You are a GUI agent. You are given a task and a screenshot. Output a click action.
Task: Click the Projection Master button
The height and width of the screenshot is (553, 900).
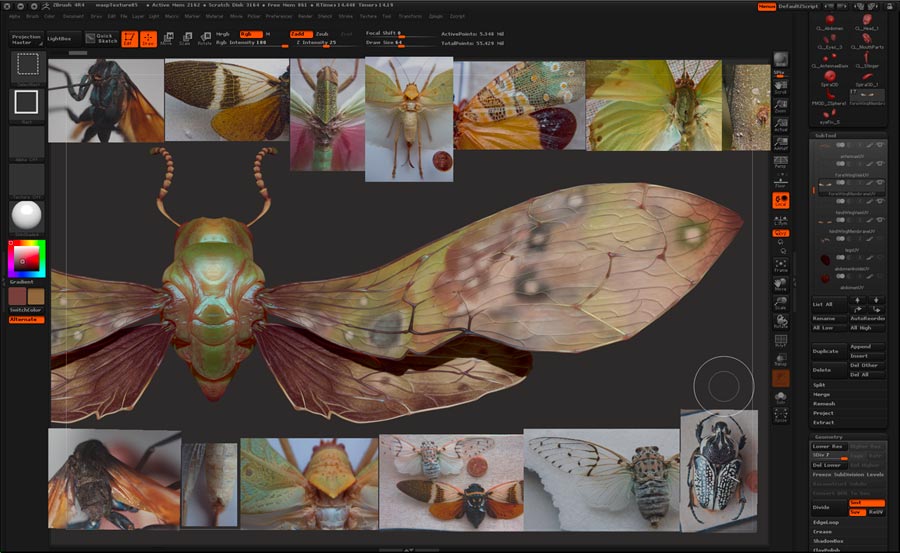click(x=26, y=39)
